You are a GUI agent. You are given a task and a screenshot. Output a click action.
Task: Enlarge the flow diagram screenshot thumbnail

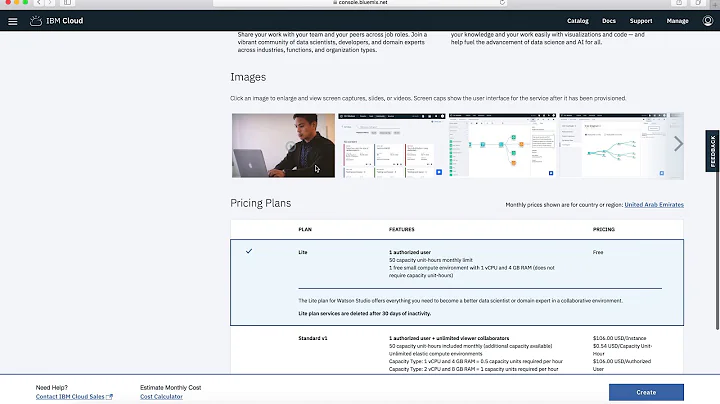pyautogui.click(x=502, y=146)
